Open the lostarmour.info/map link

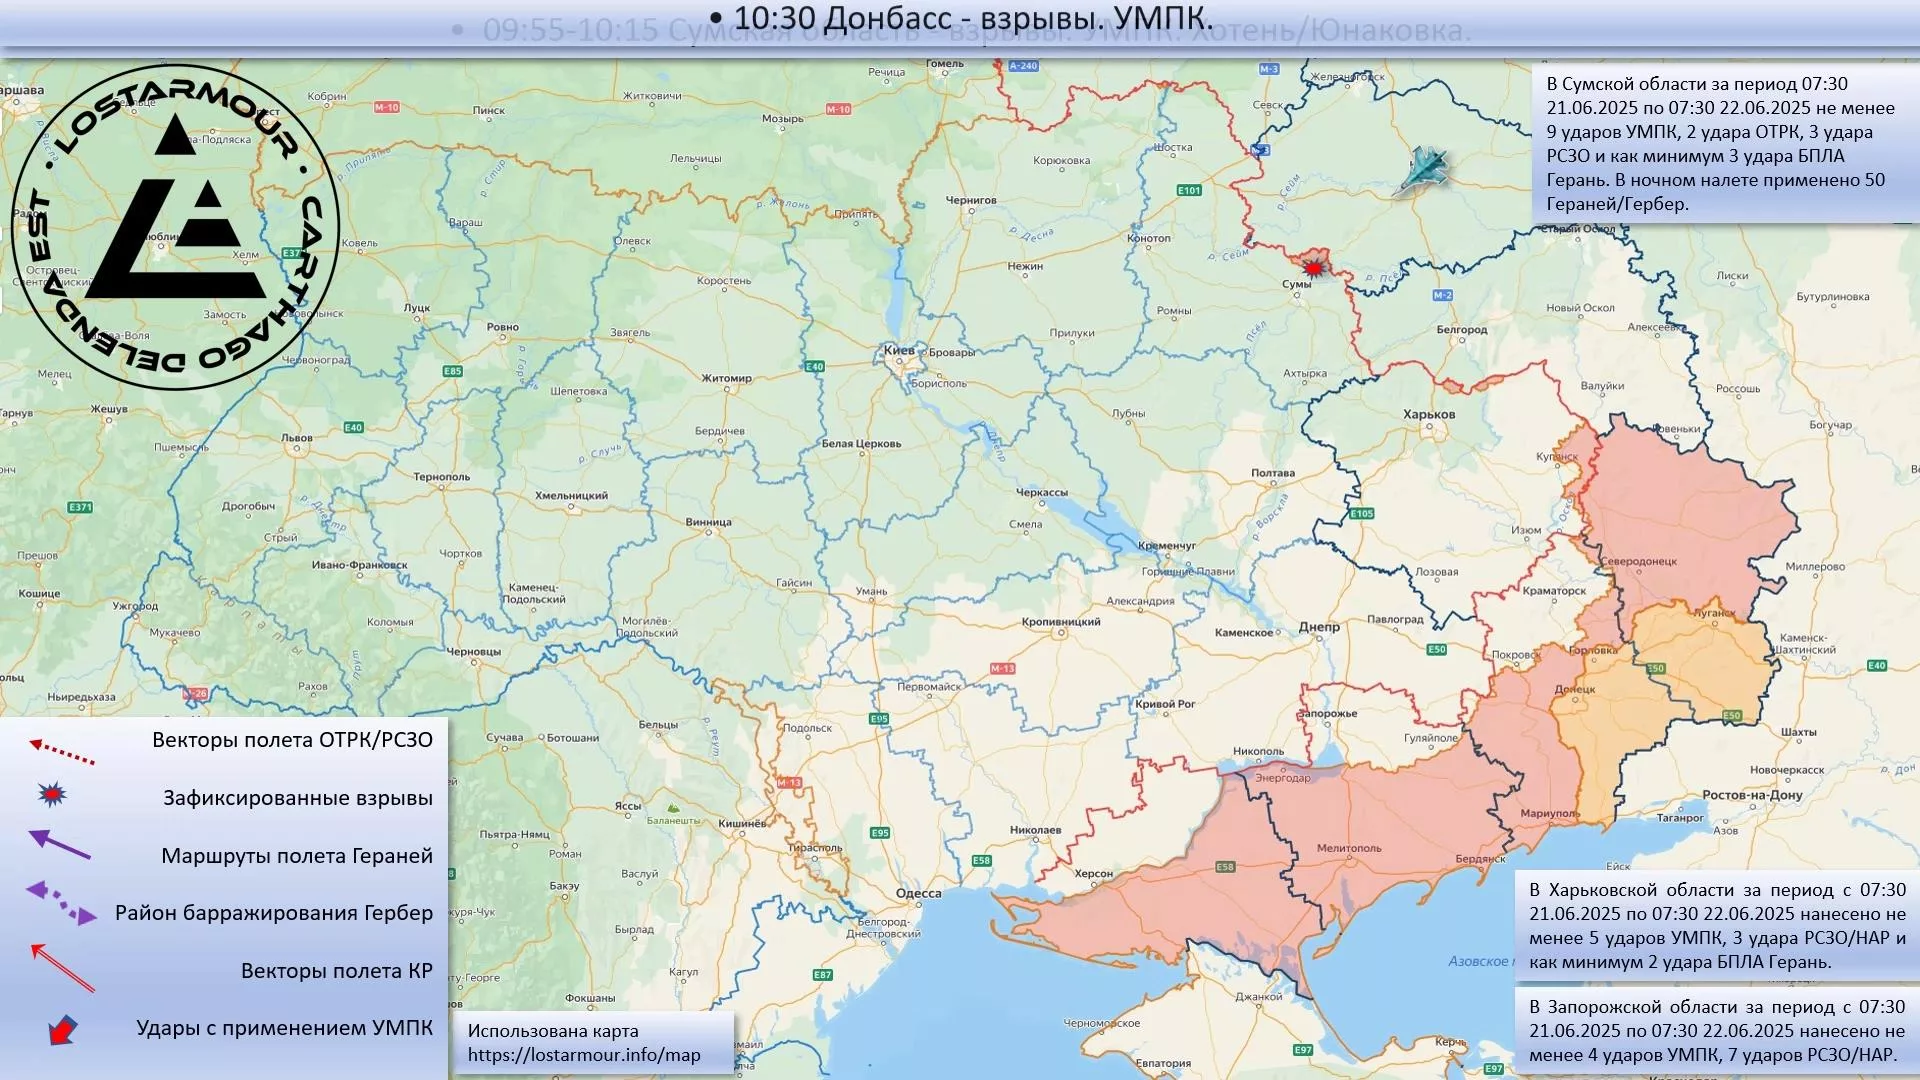(x=584, y=1055)
